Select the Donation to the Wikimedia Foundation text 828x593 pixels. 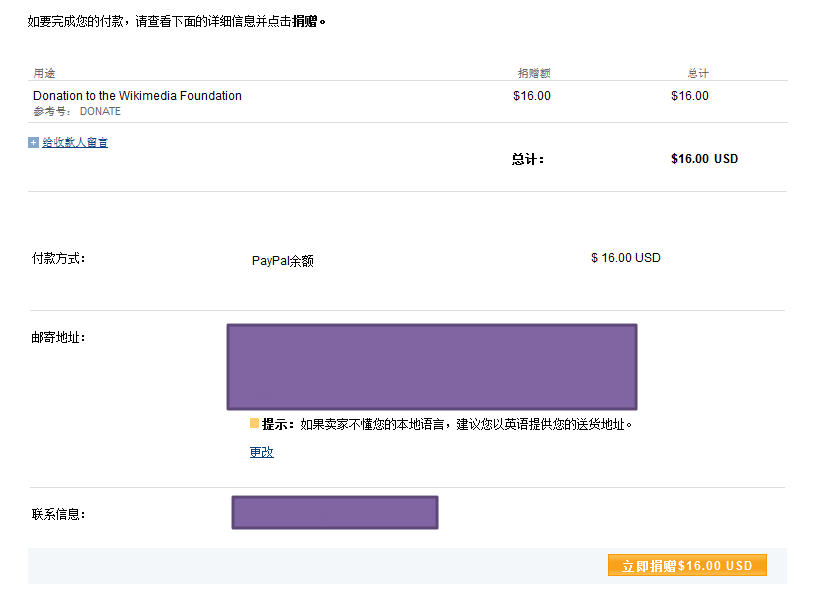[137, 96]
